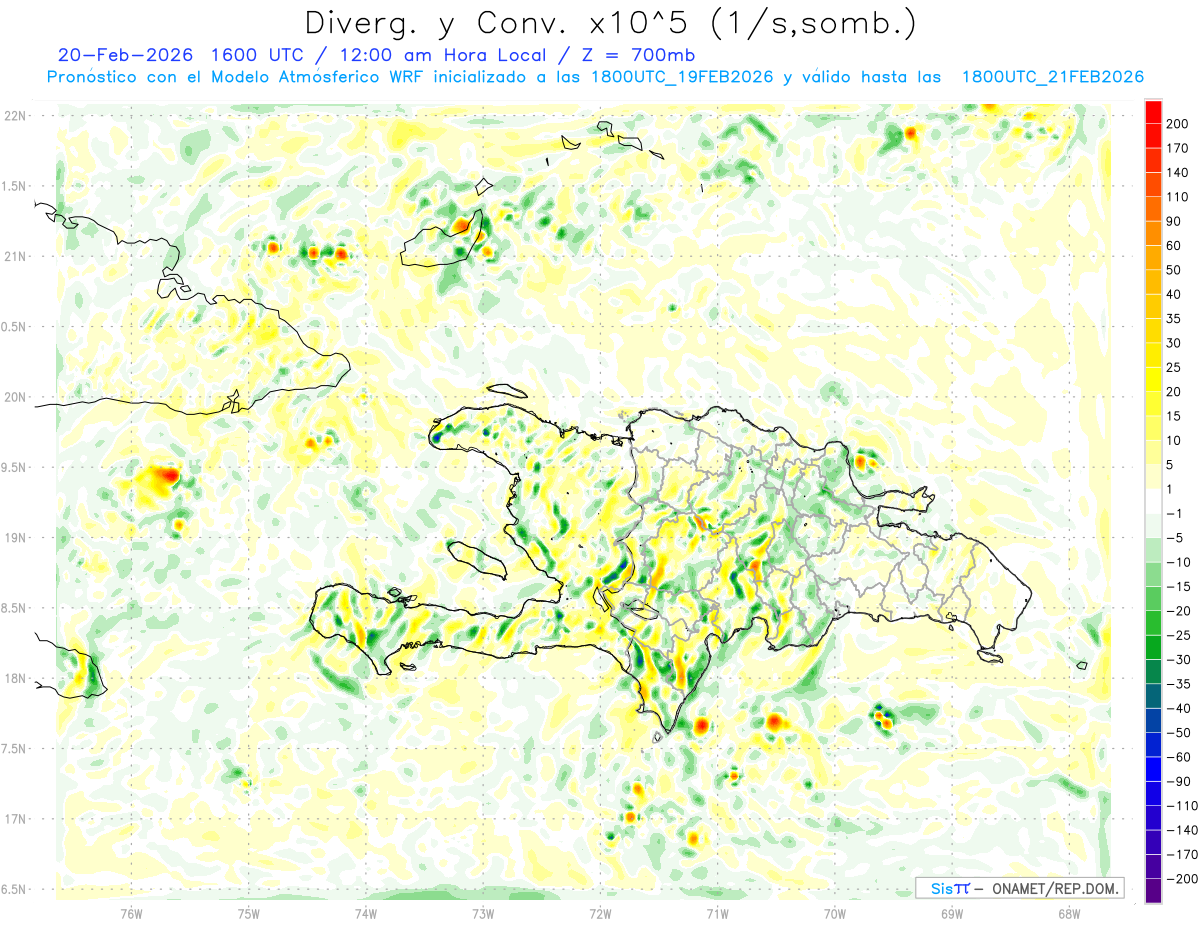The width and height of the screenshot is (1200, 927).
Task: Click the "1.5N" axis label
Action: click(15, 186)
